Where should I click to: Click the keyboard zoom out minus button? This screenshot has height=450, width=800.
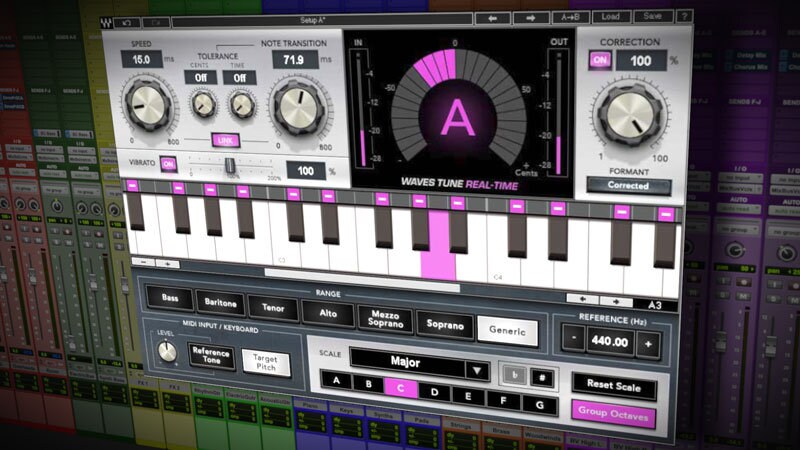pos(144,262)
